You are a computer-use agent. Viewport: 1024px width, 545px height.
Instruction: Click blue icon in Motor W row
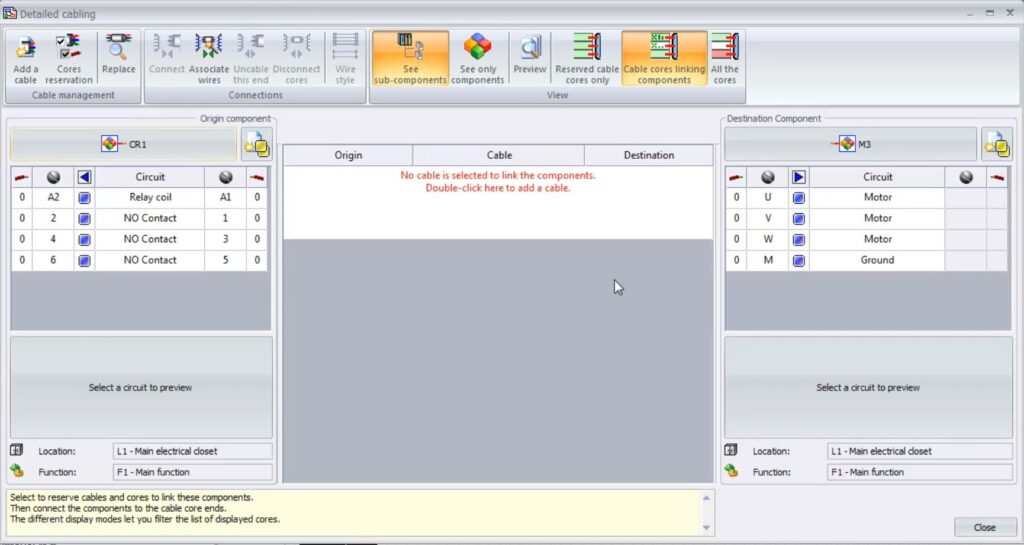coord(798,240)
